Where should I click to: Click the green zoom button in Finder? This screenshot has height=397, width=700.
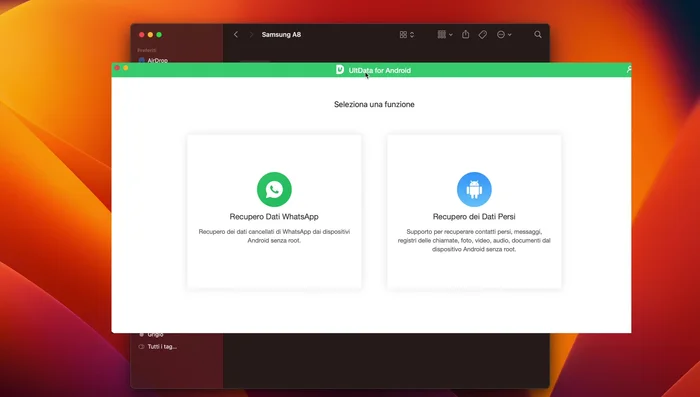pos(159,34)
